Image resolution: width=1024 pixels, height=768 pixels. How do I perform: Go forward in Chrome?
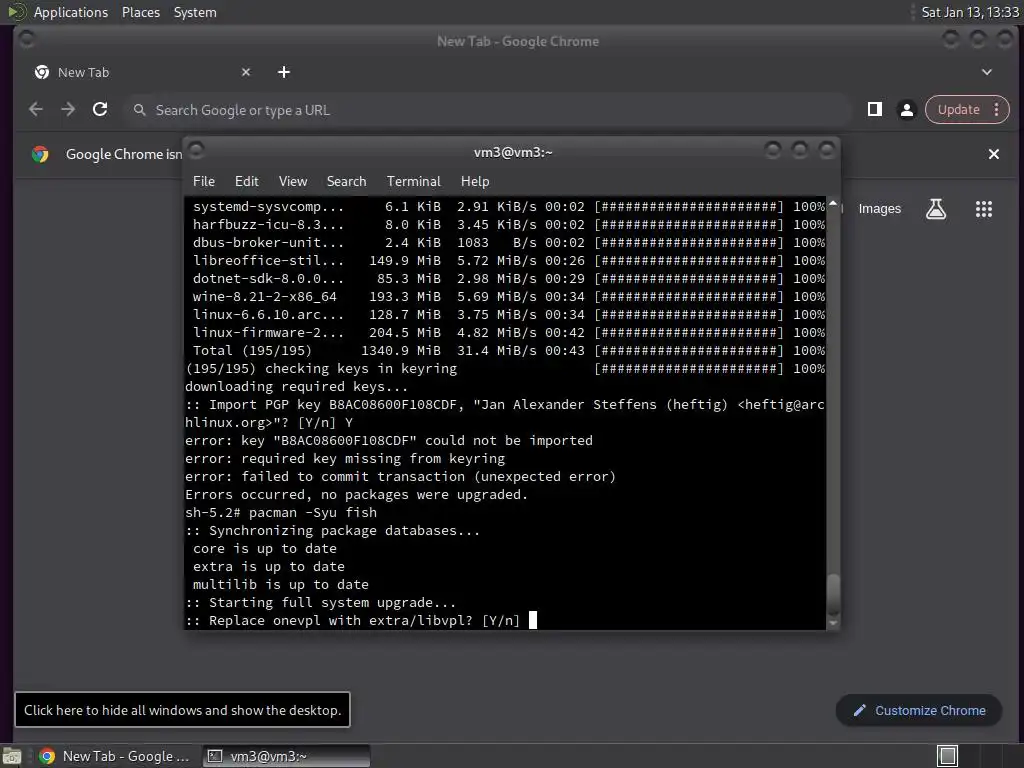pos(68,110)
